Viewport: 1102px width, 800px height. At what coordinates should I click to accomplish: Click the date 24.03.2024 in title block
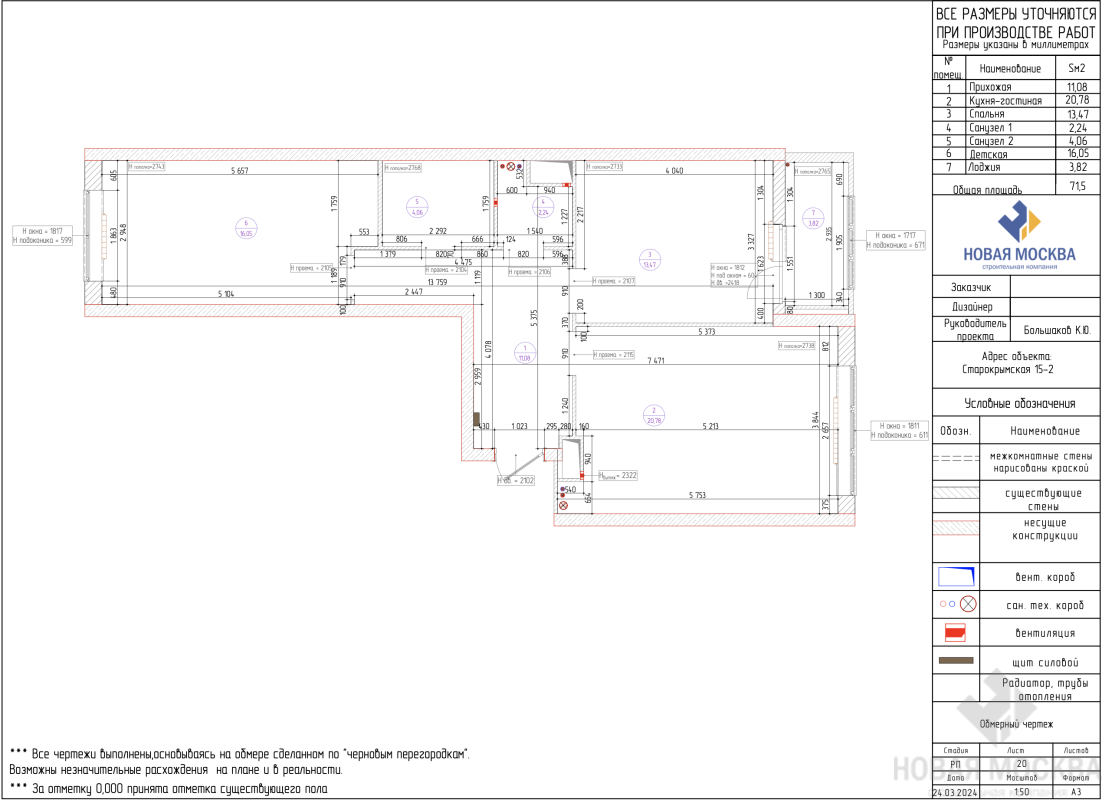pyautogui.click(x=953, y=792)
